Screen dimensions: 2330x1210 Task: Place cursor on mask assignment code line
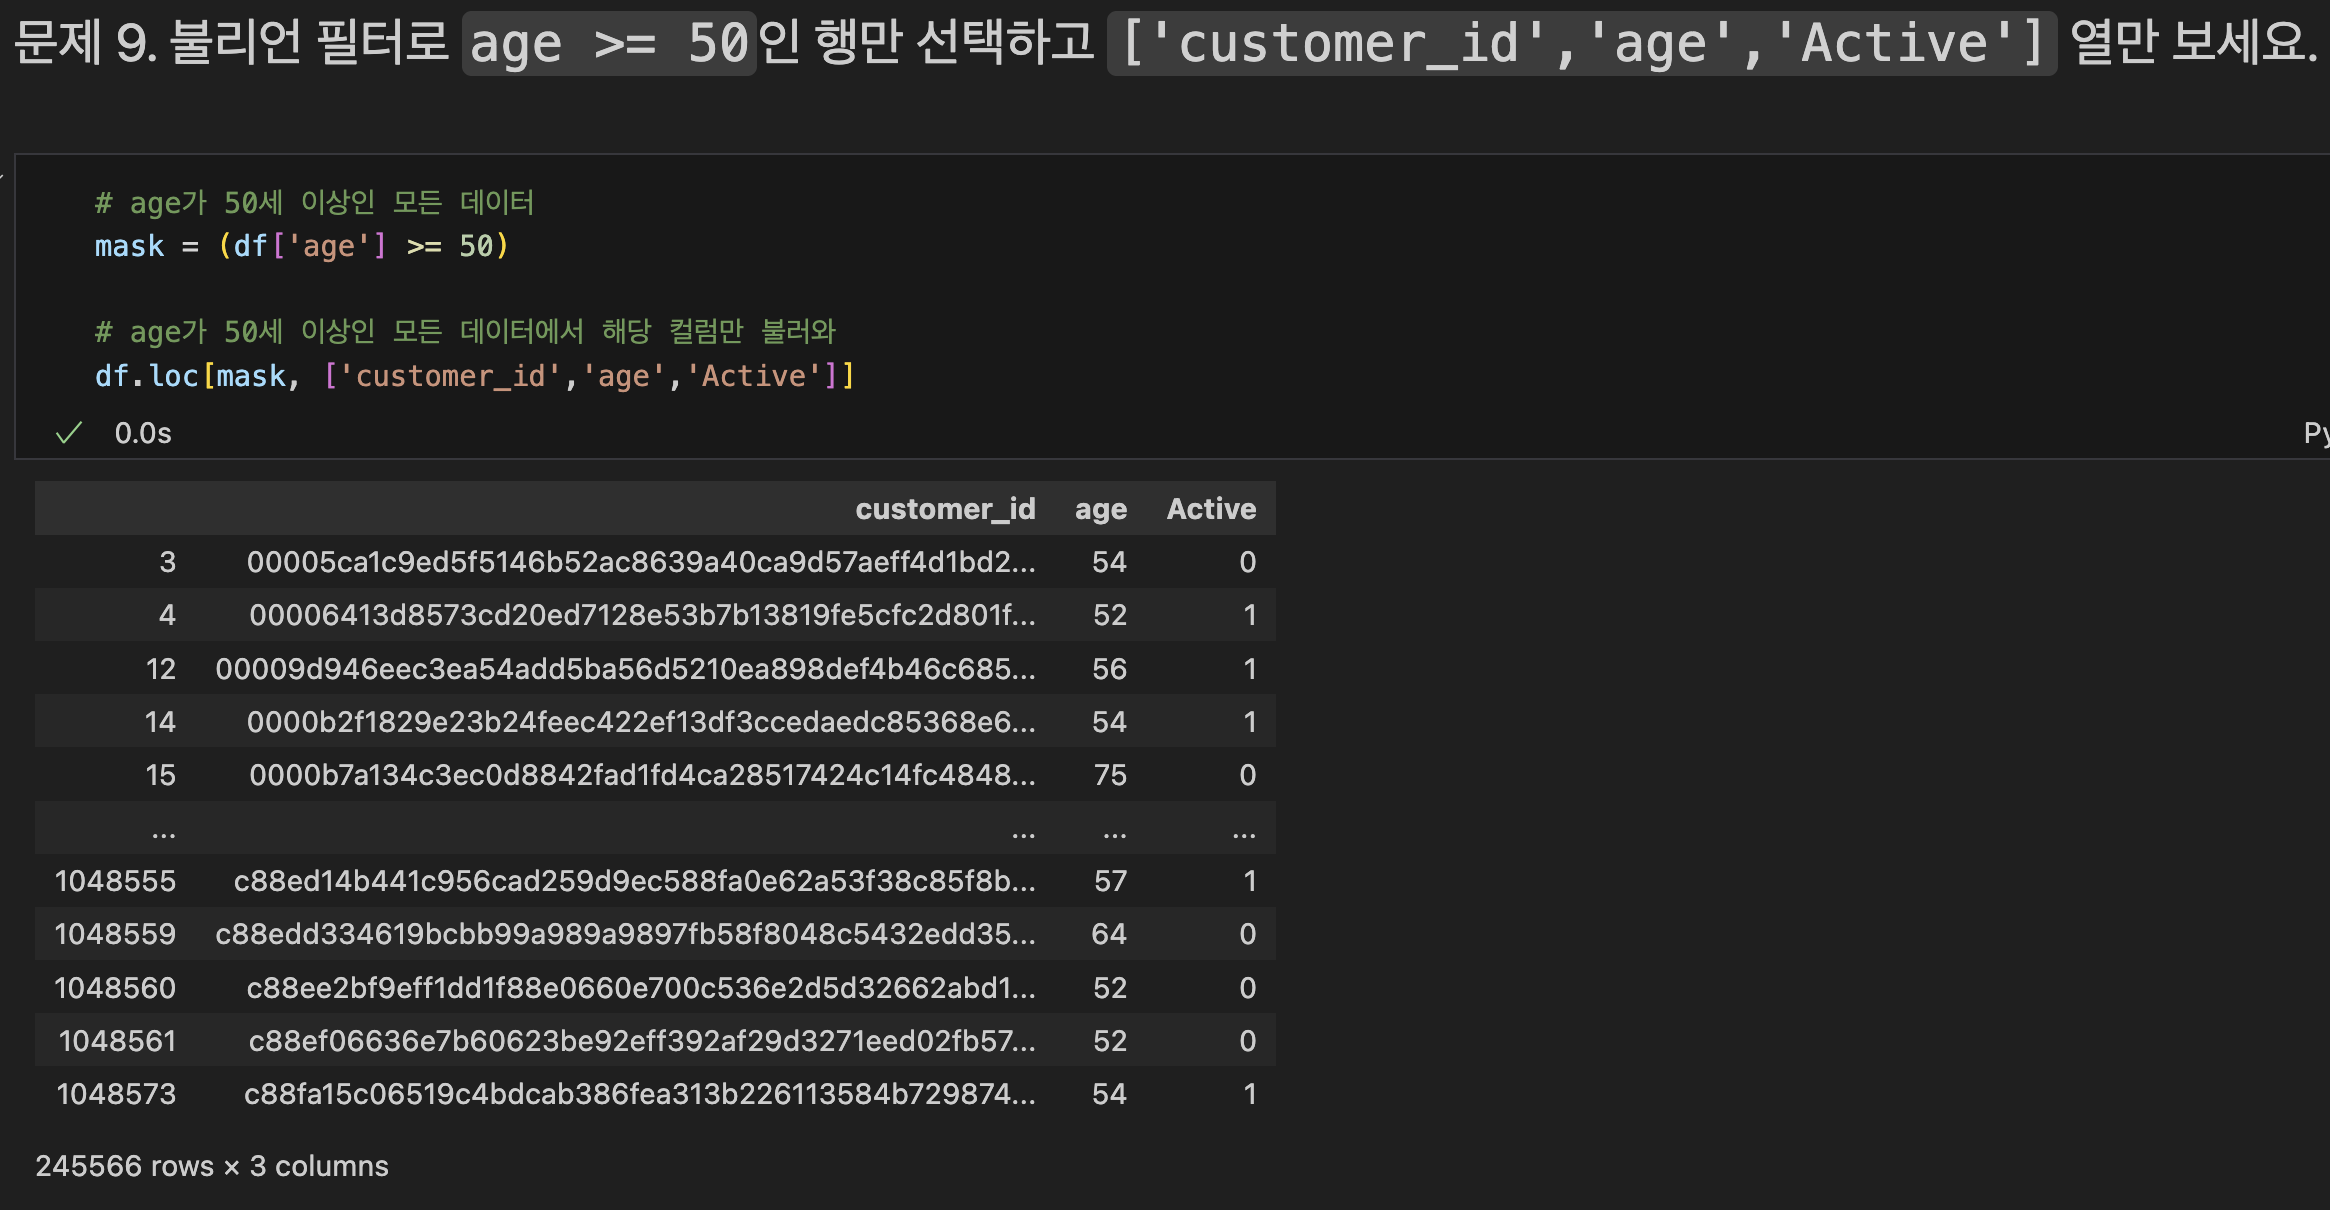click(x=301, y=246)
